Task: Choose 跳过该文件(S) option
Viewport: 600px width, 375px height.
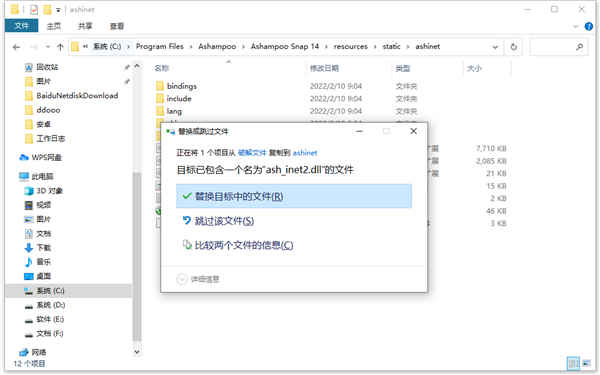Action: pyautogui.click(x=224, y=221)
